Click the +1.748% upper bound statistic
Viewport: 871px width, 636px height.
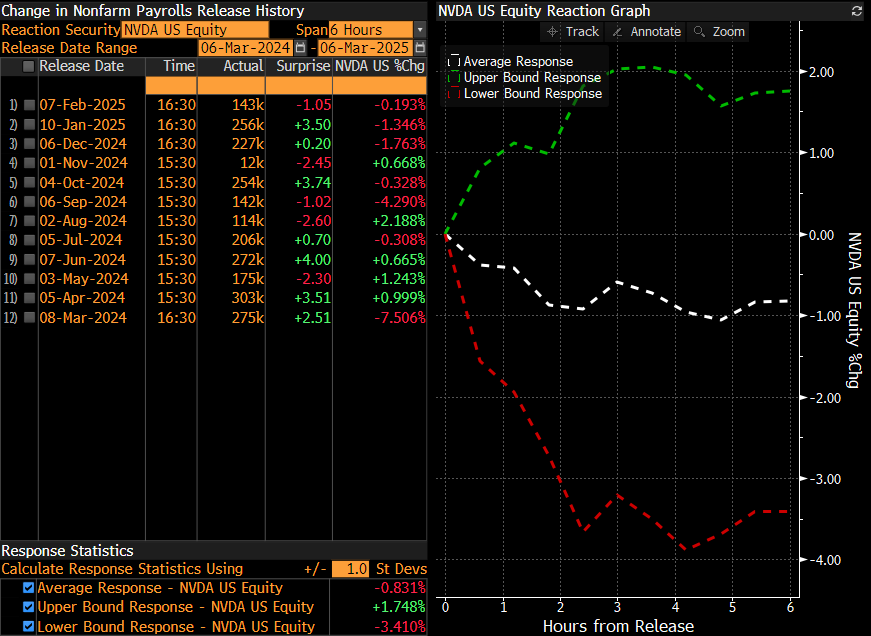pyautogui.click(x=399, y=607)
